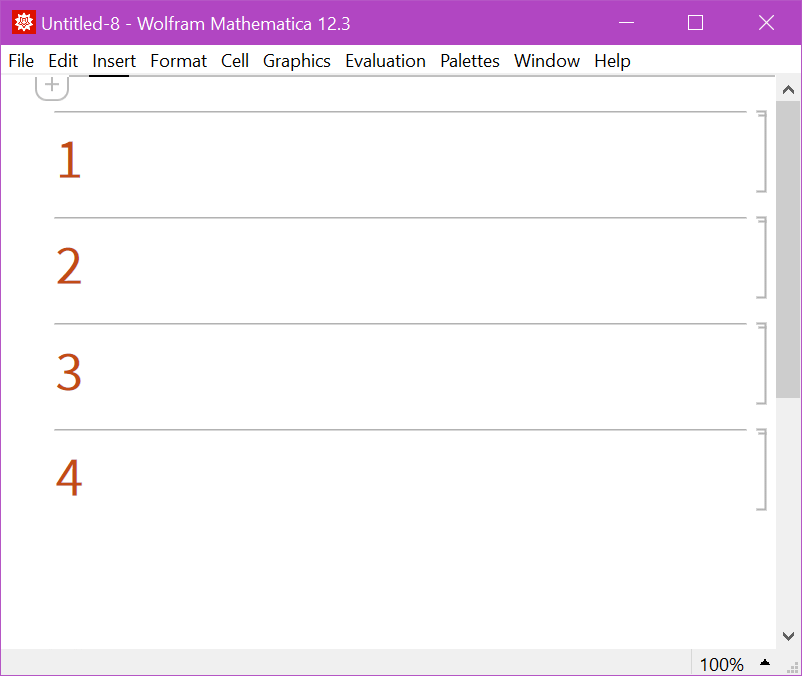Open the File menu
Viewport: 802px width, 676px height.
[x=21, y=61]
